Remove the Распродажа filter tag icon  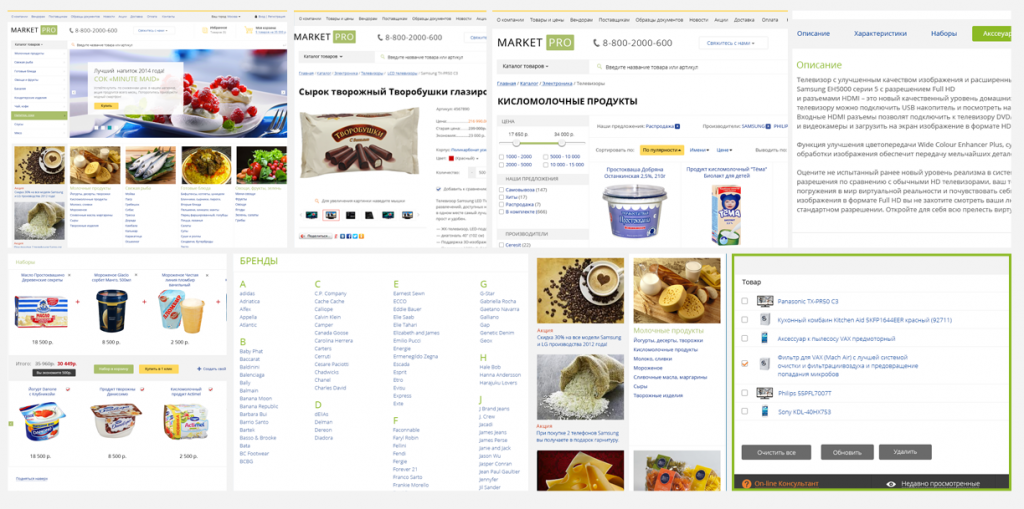tap(677, 127)
